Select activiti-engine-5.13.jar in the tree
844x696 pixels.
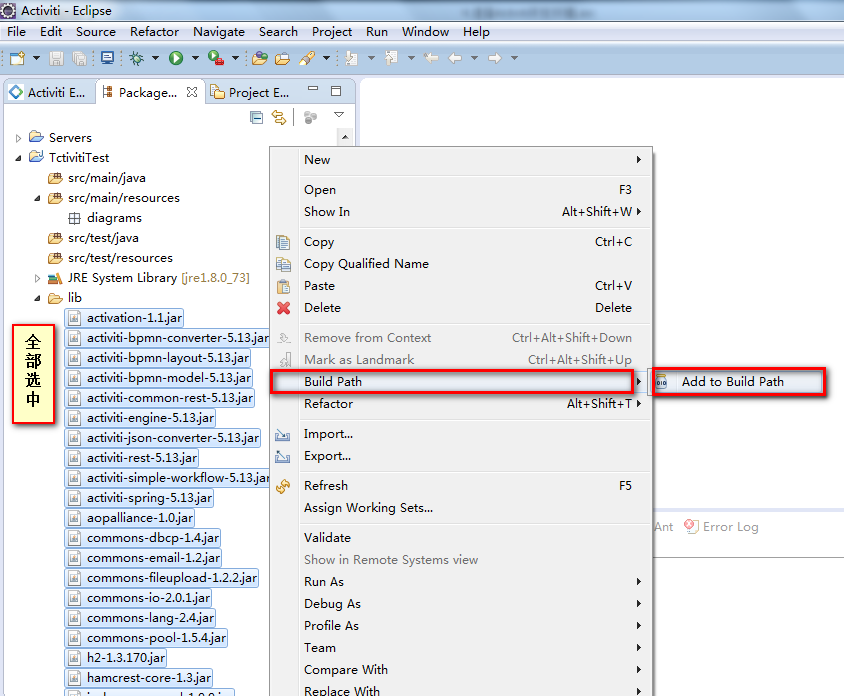(140, 418)
